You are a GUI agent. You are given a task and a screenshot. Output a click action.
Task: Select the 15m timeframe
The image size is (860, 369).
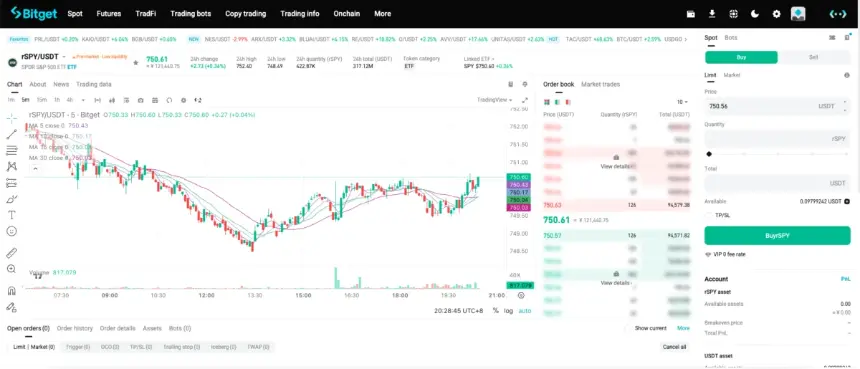click(x=42, y=100)
